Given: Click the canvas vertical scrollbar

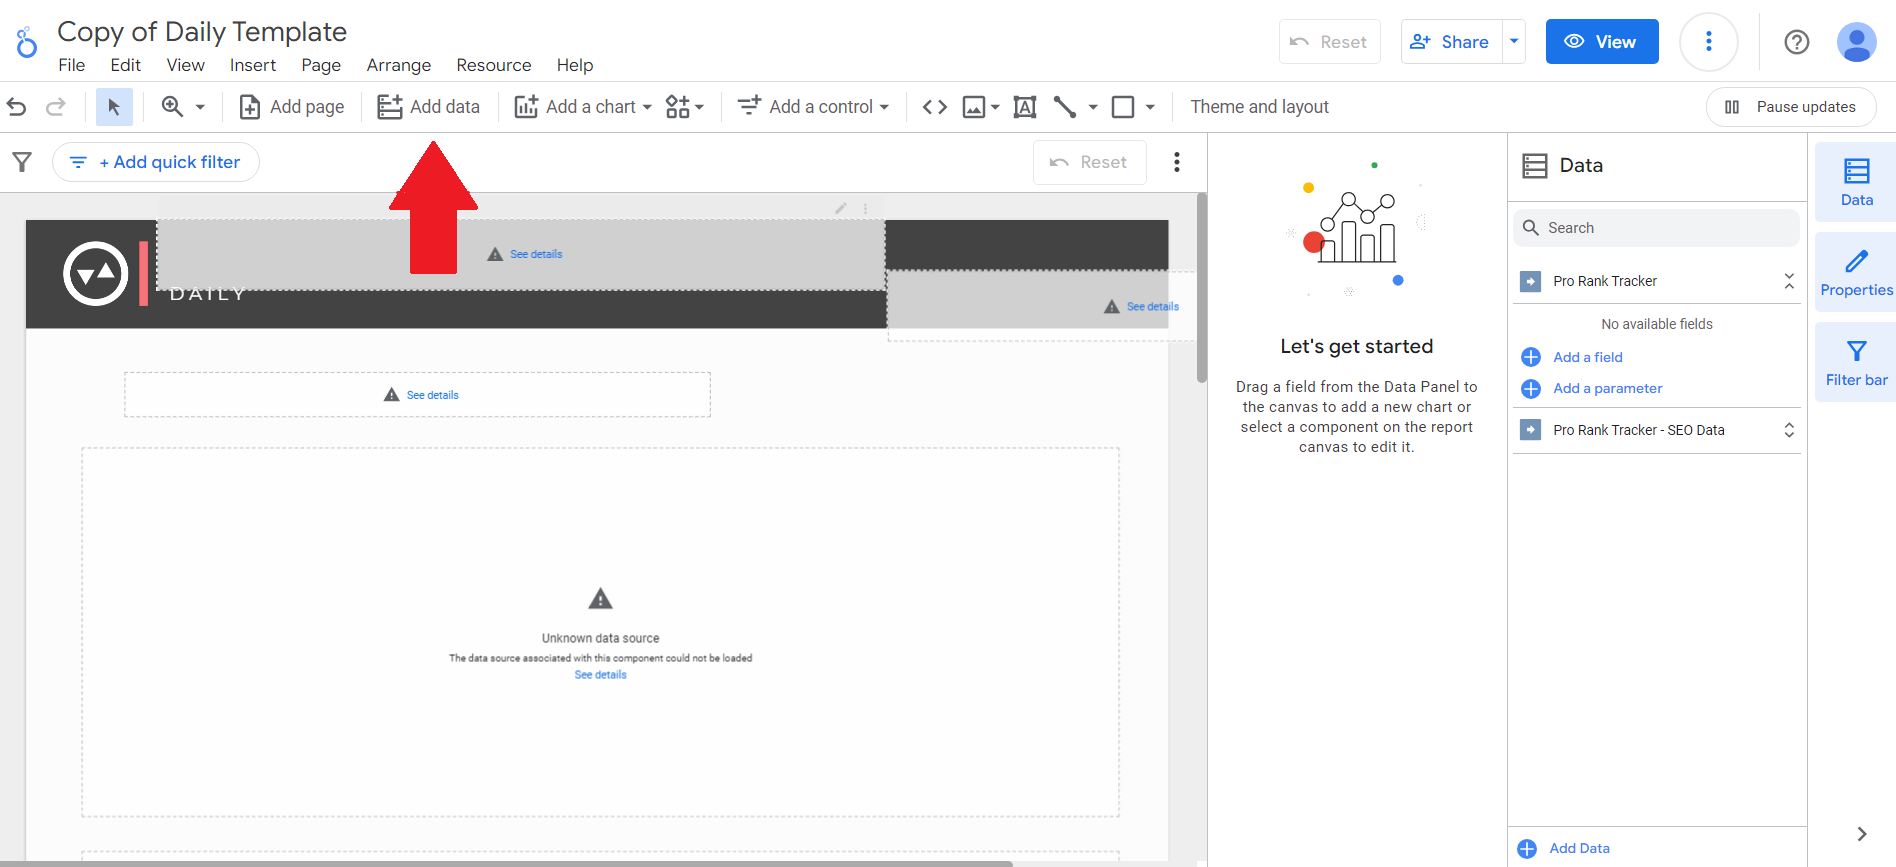Looking at the screenshot, I should coord(1201,288).
